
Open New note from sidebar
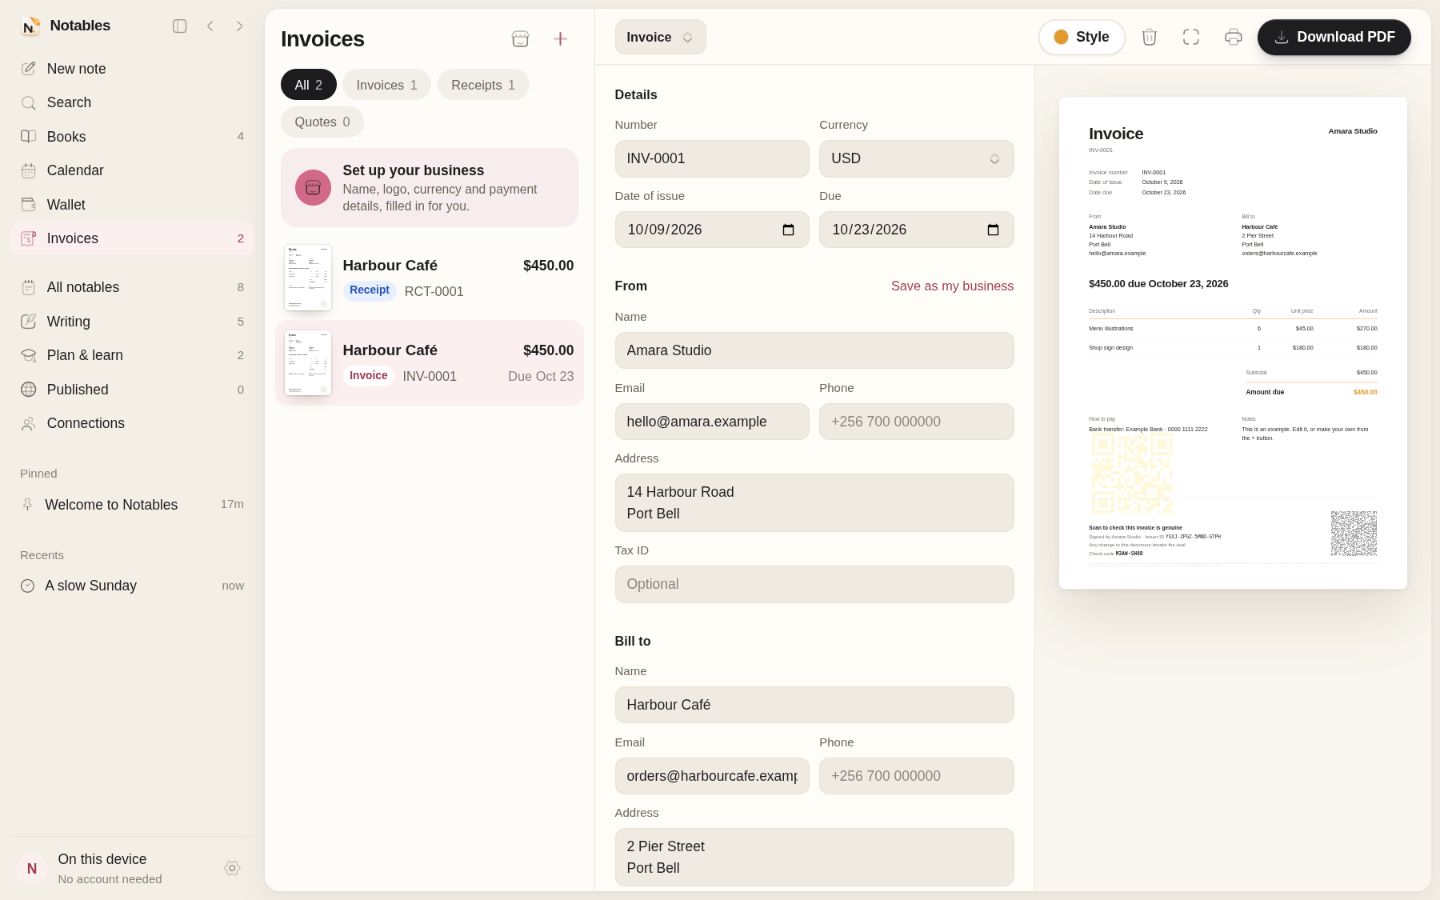pyautogui.click(x=132, y=69)
